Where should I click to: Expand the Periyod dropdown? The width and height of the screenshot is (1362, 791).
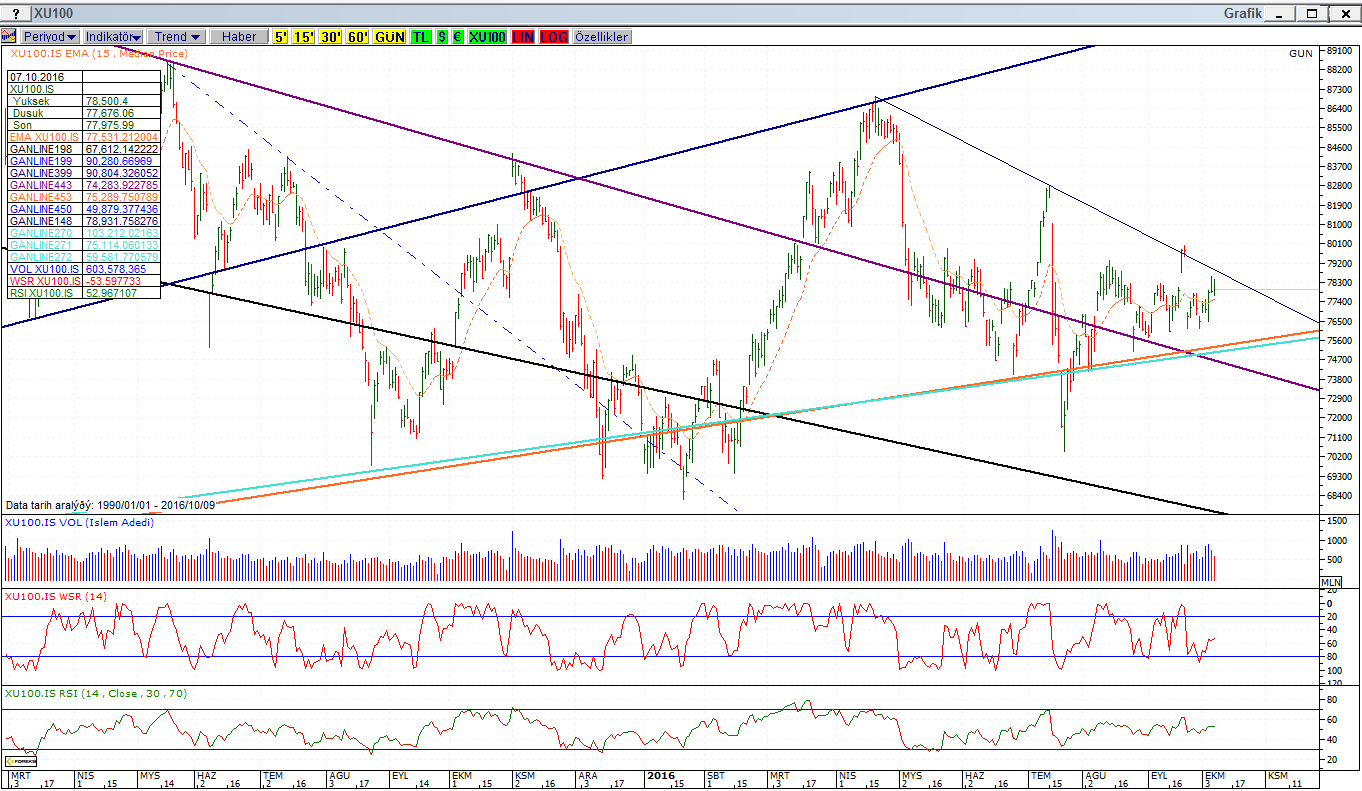(x=50, y=37)
